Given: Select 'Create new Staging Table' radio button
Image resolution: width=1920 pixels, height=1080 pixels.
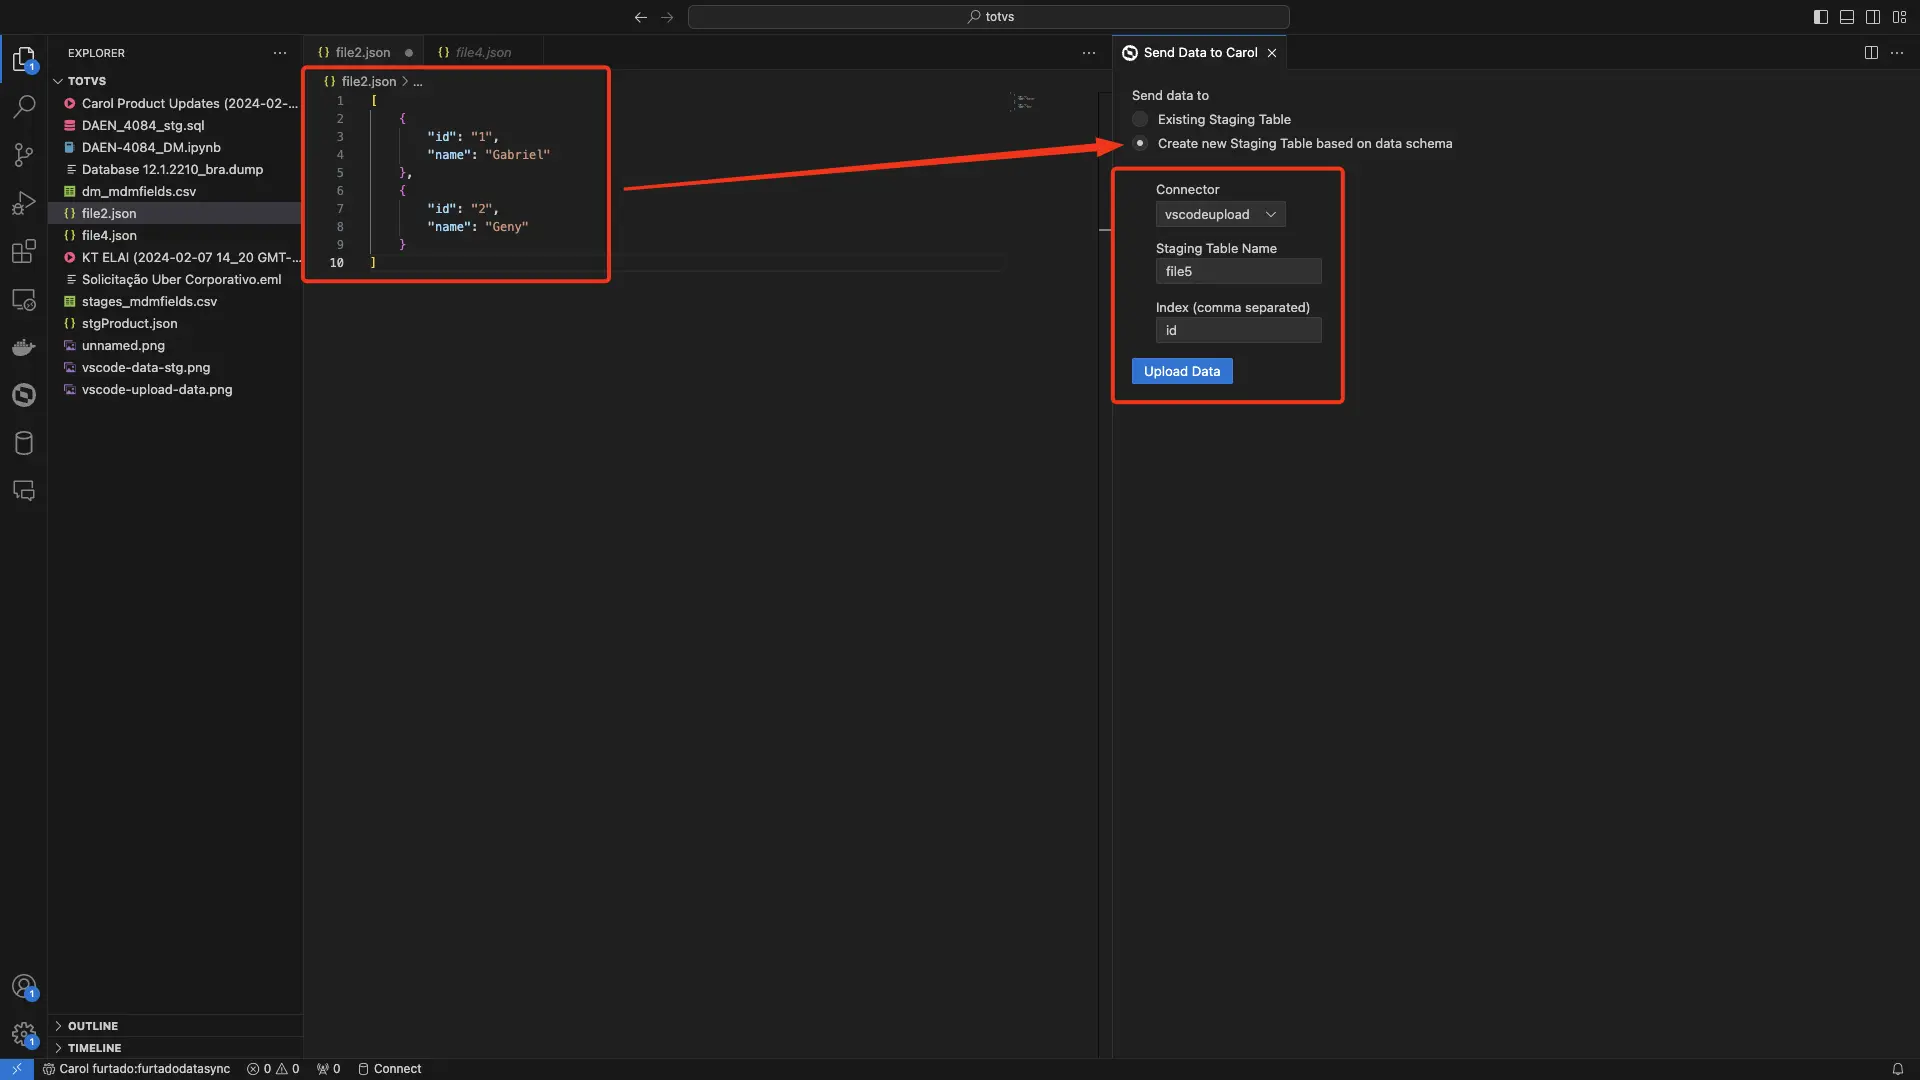Looking at the screenshot, I should click(1141, 142).
